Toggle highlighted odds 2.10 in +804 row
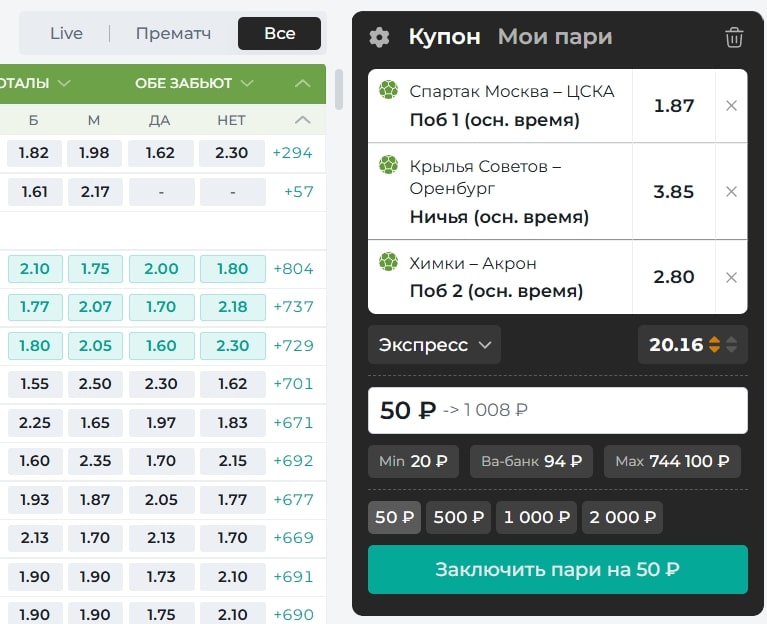The image size is (767, 624). click(x=35, y=269)
